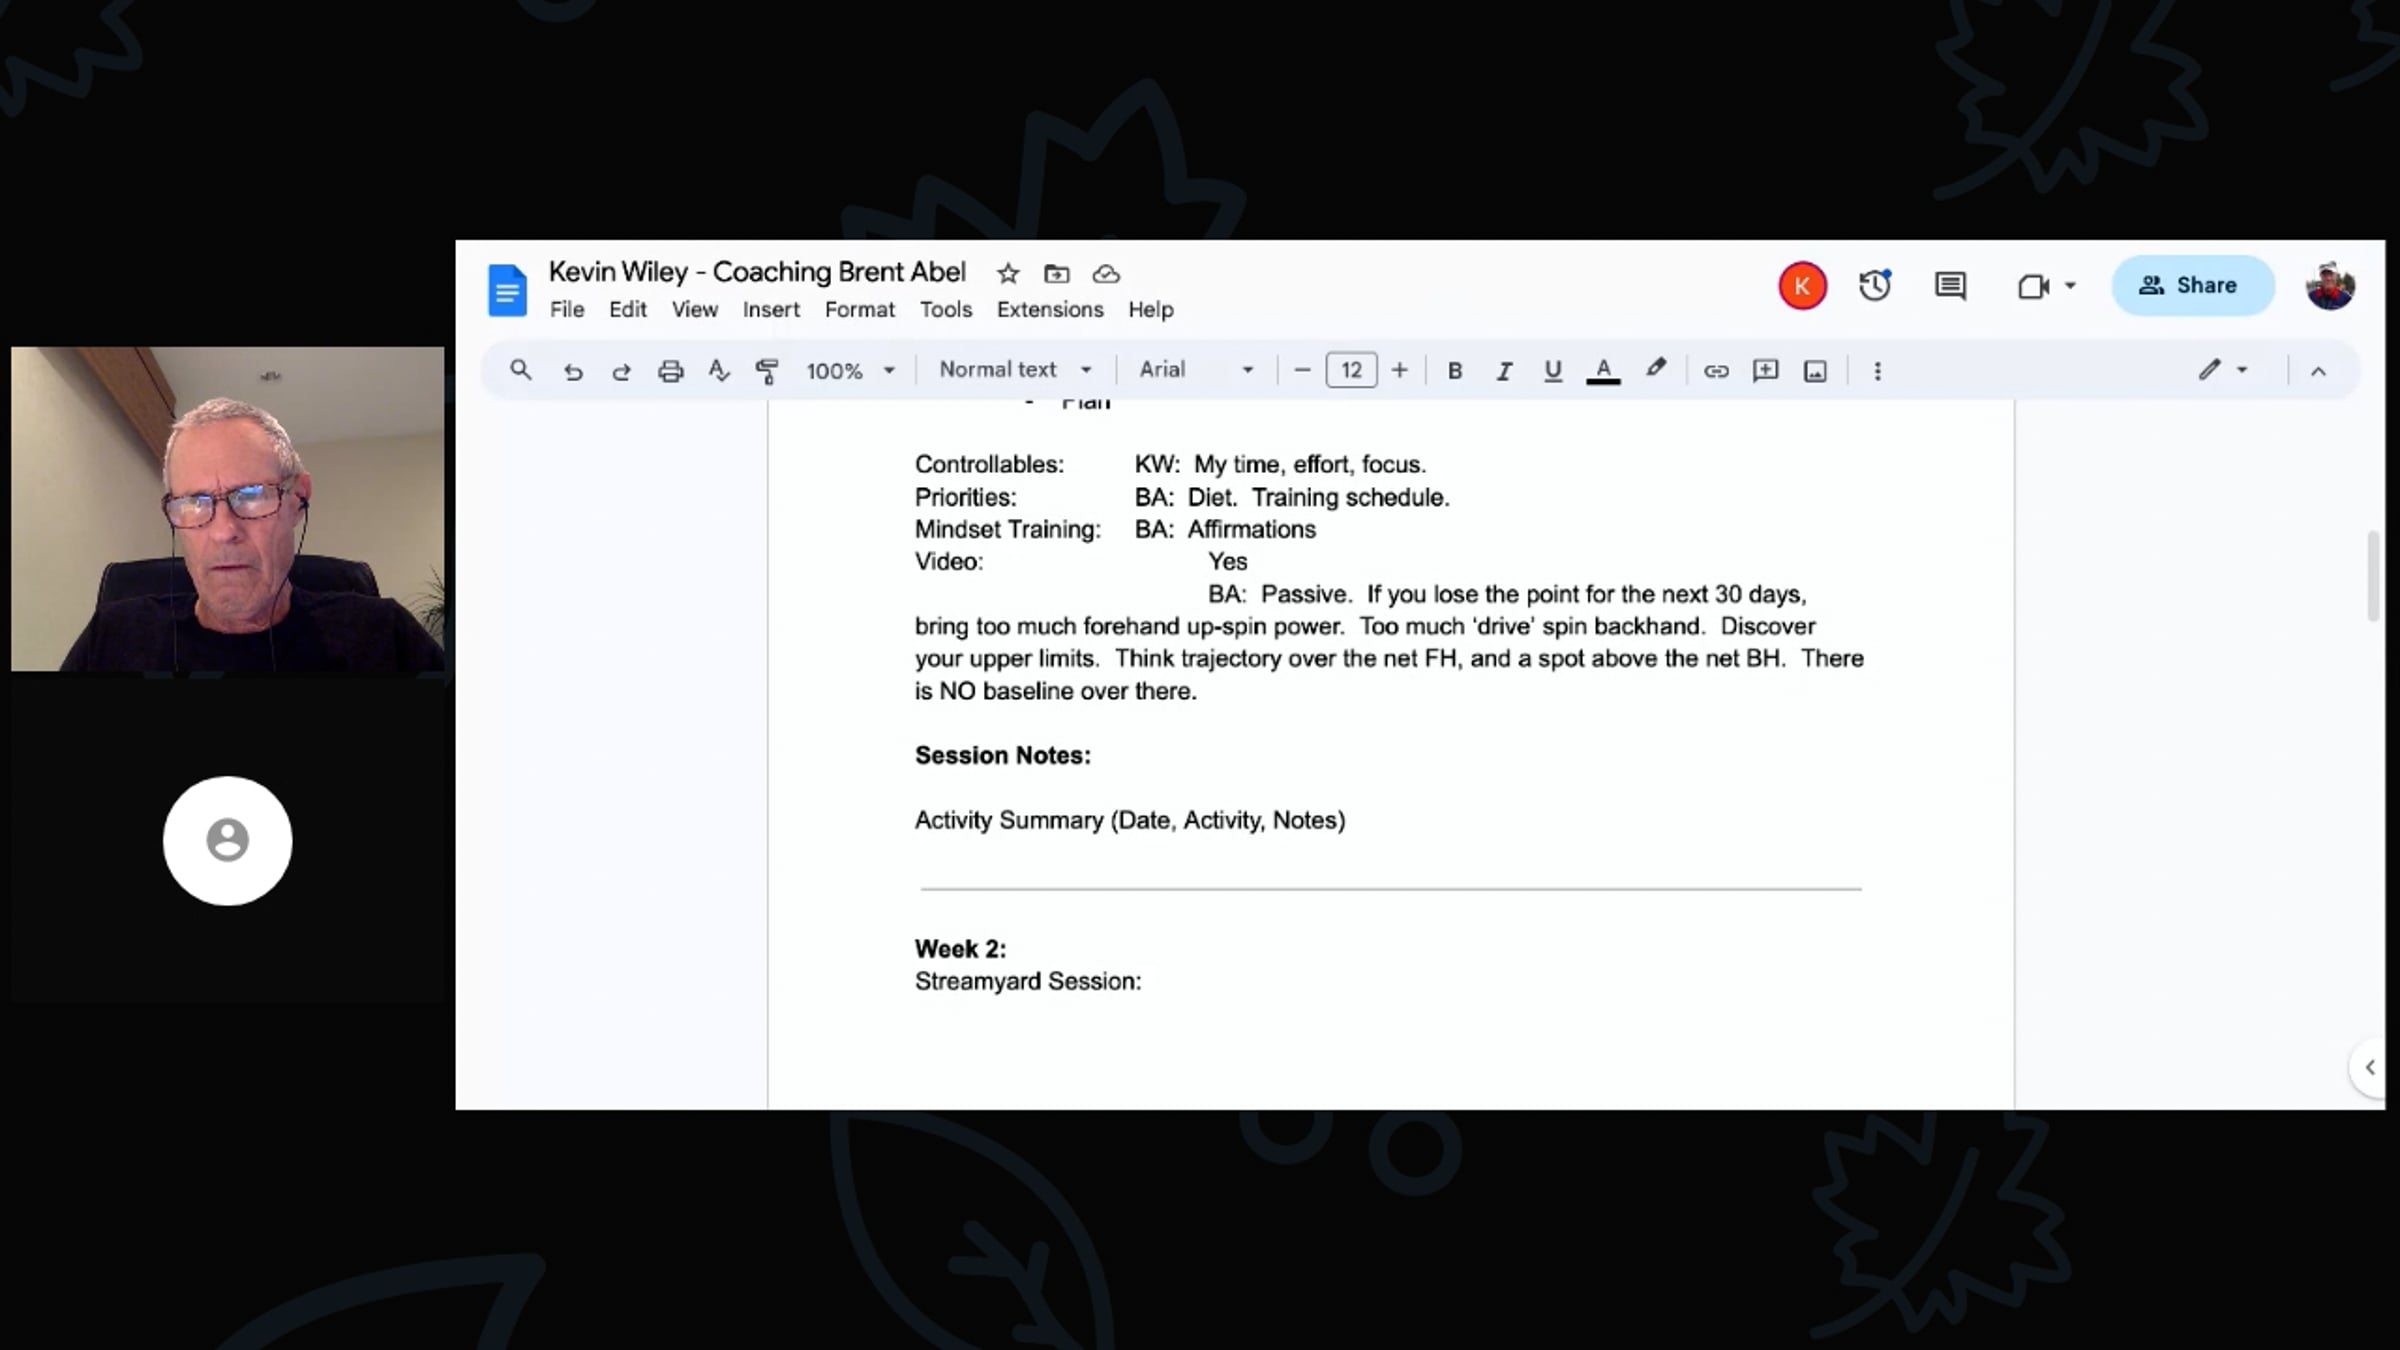This screenshot has height=1350, width=2400.
Task: Click the font size input field
Action: (1350, 371)
